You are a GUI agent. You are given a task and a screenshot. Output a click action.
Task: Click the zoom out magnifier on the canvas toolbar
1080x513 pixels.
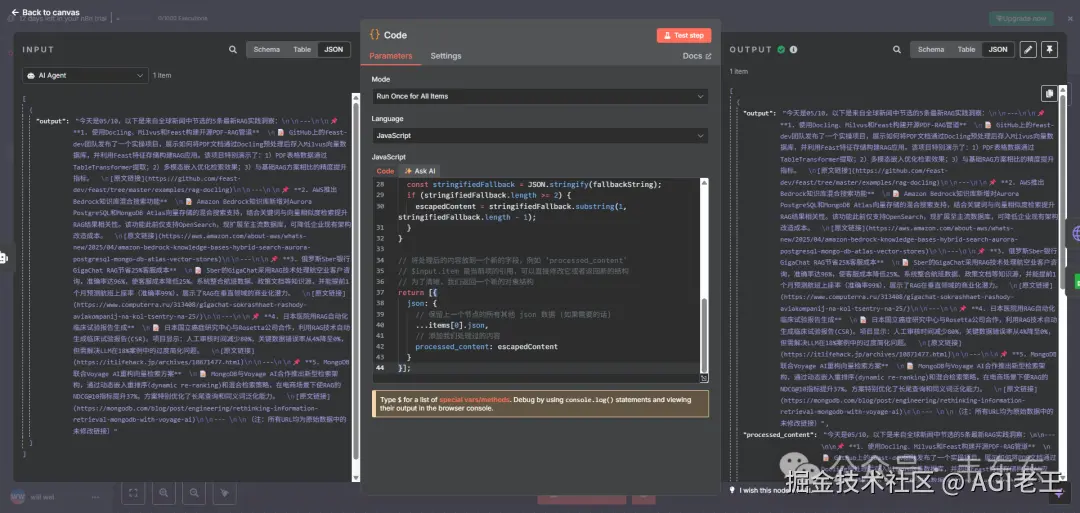click(194, 492)
